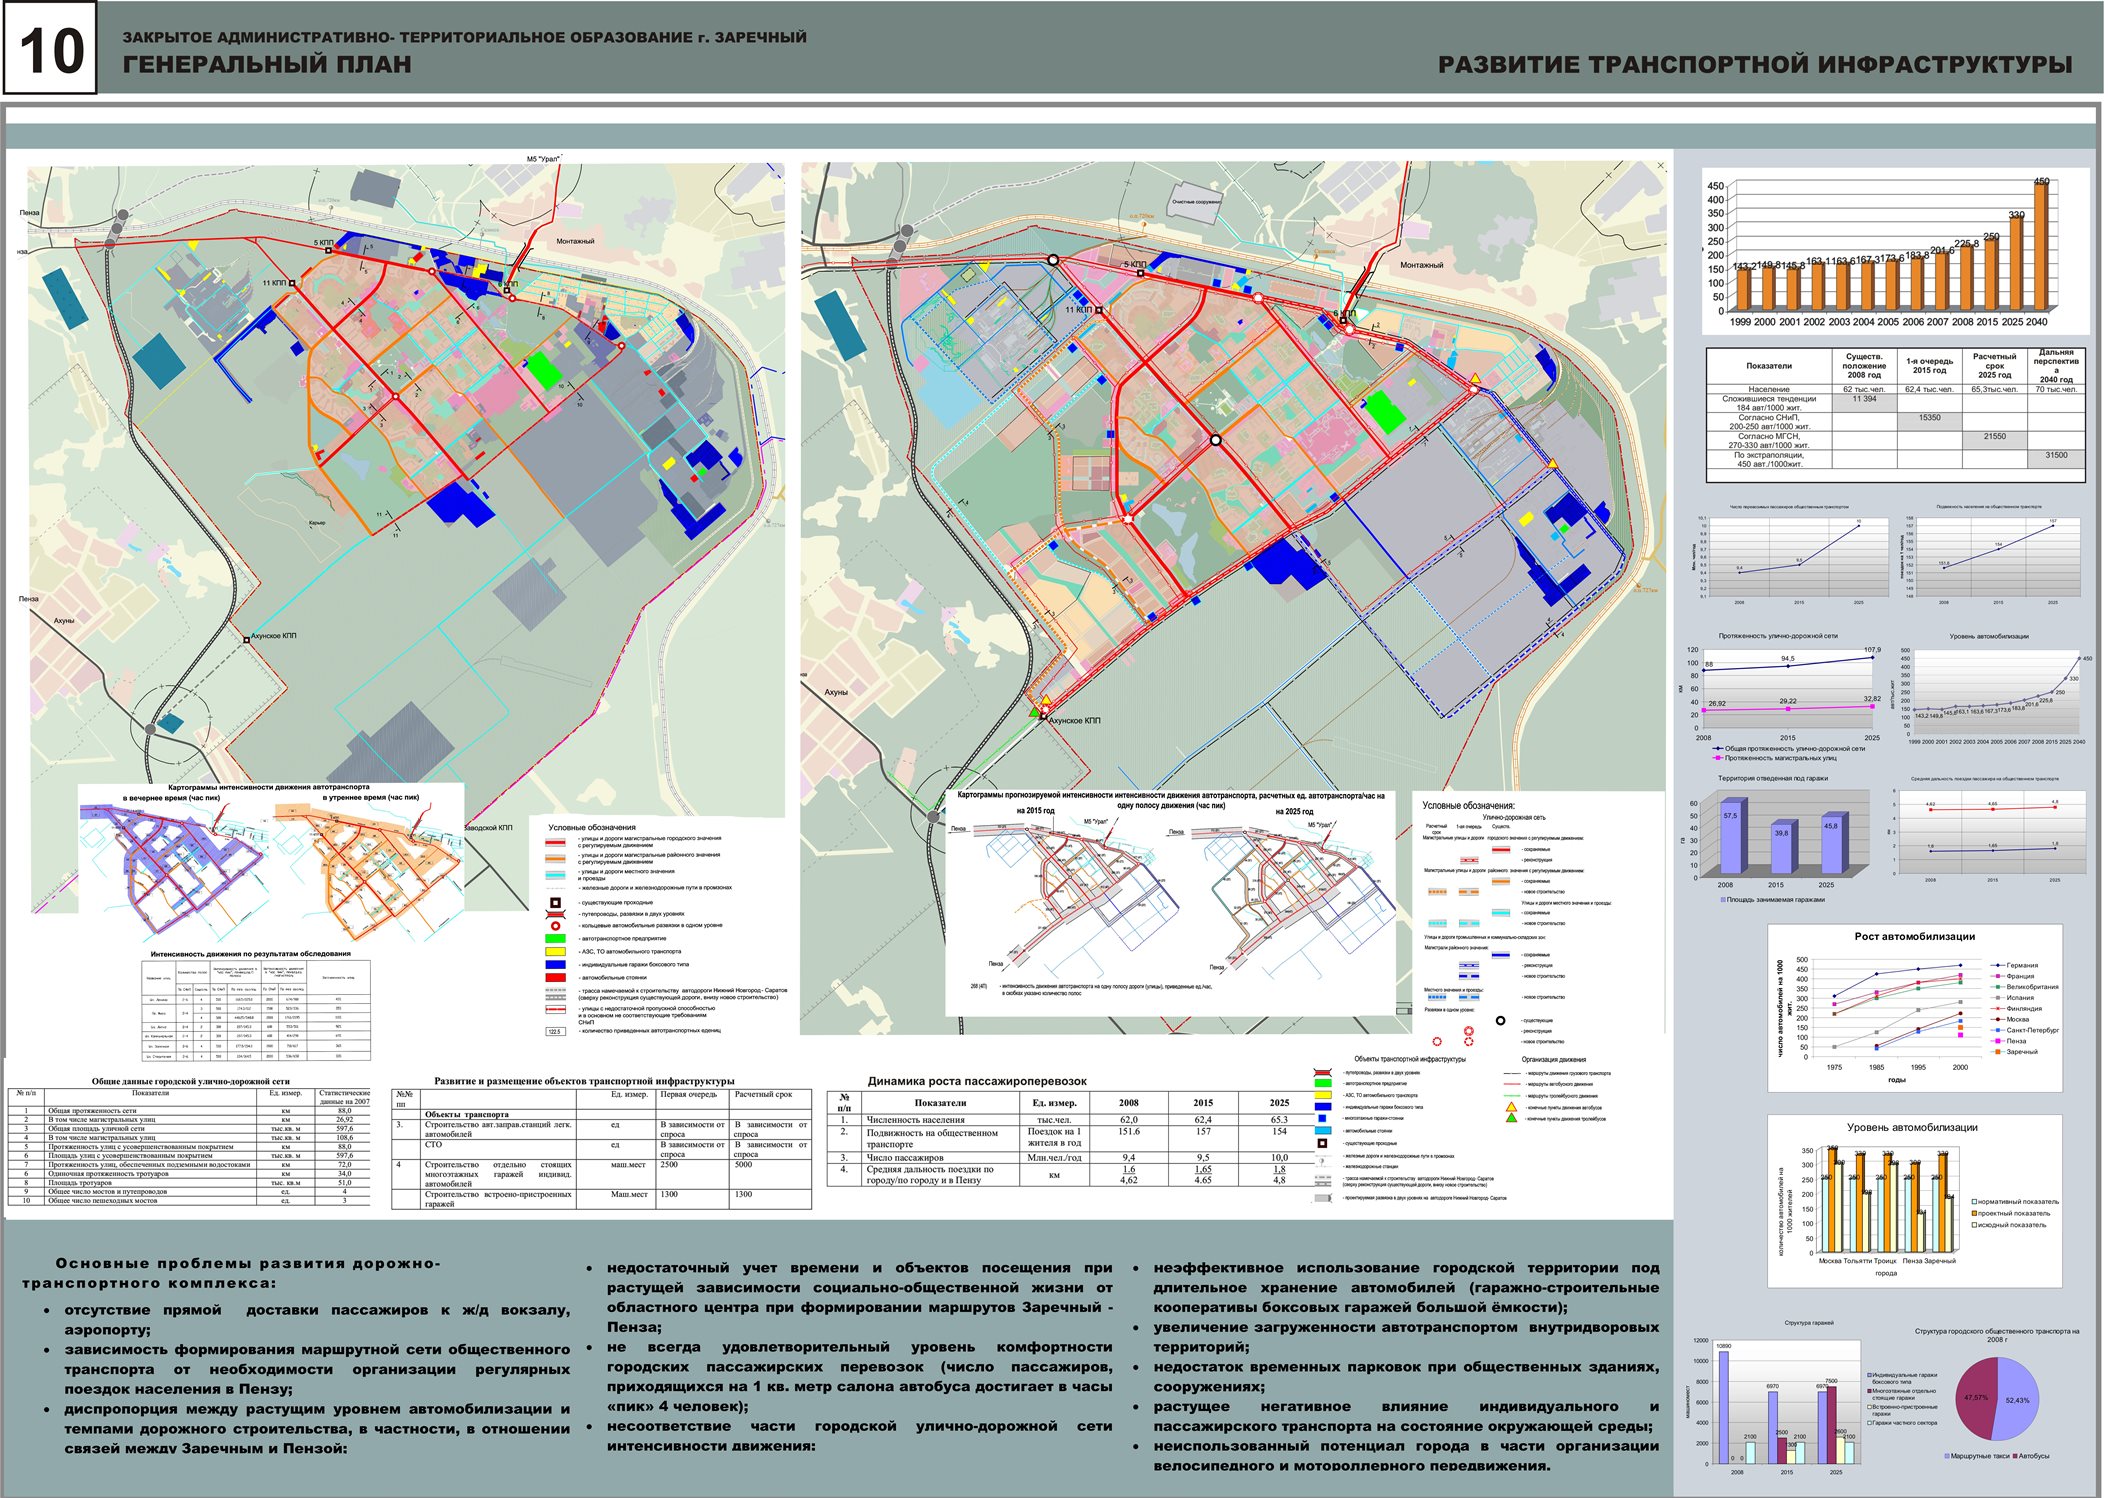Image resolution: width=2108 pixels, height=1498 pixels.
Task: Click yellow АЗС swatch in left legend
Action: click(555, 951)
